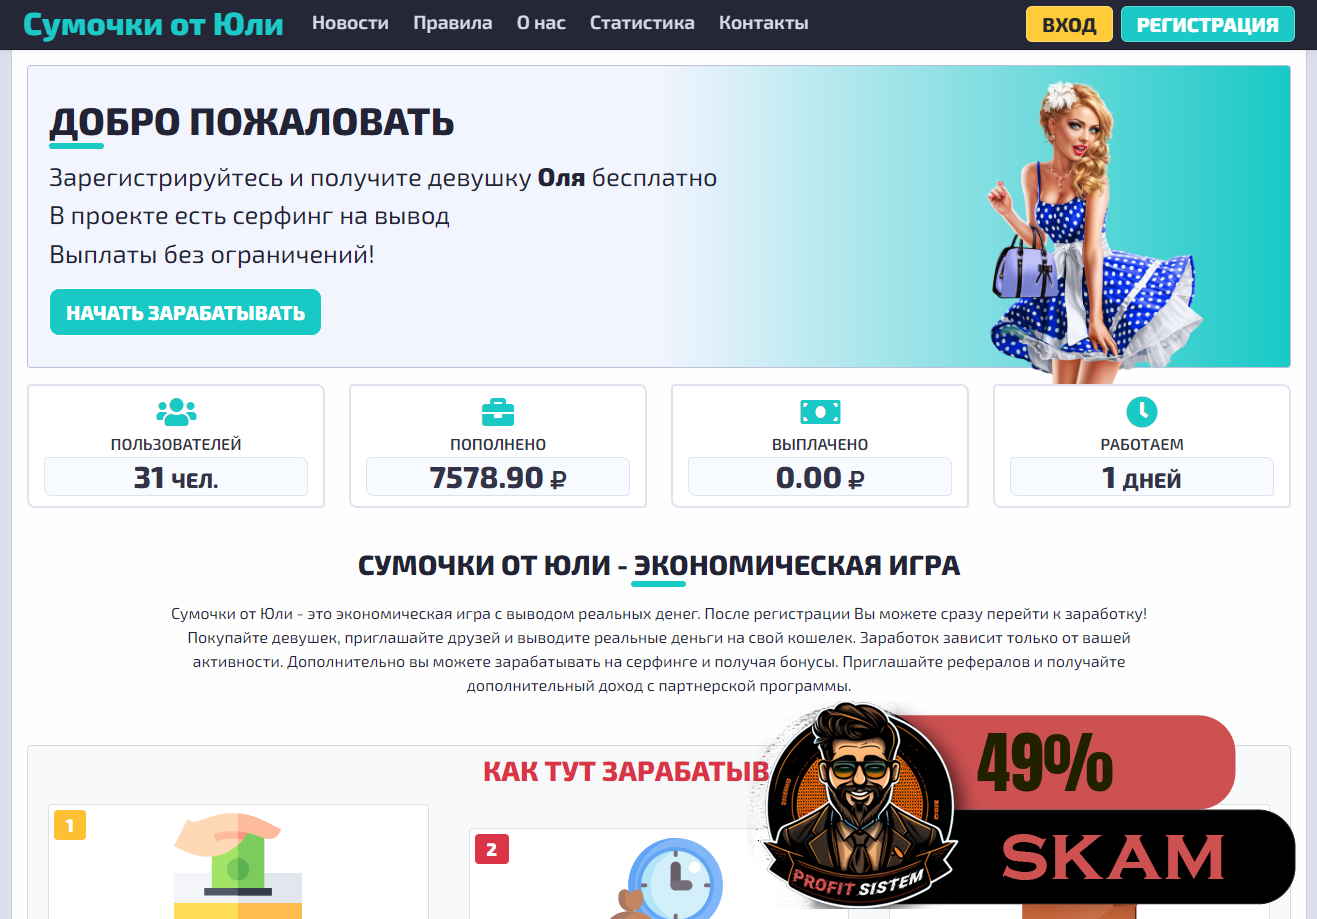The width and height of the screenshot is (1317, 919).
Task: Click the users group icon
Action: pyautogui.click(x=176, y=411)
